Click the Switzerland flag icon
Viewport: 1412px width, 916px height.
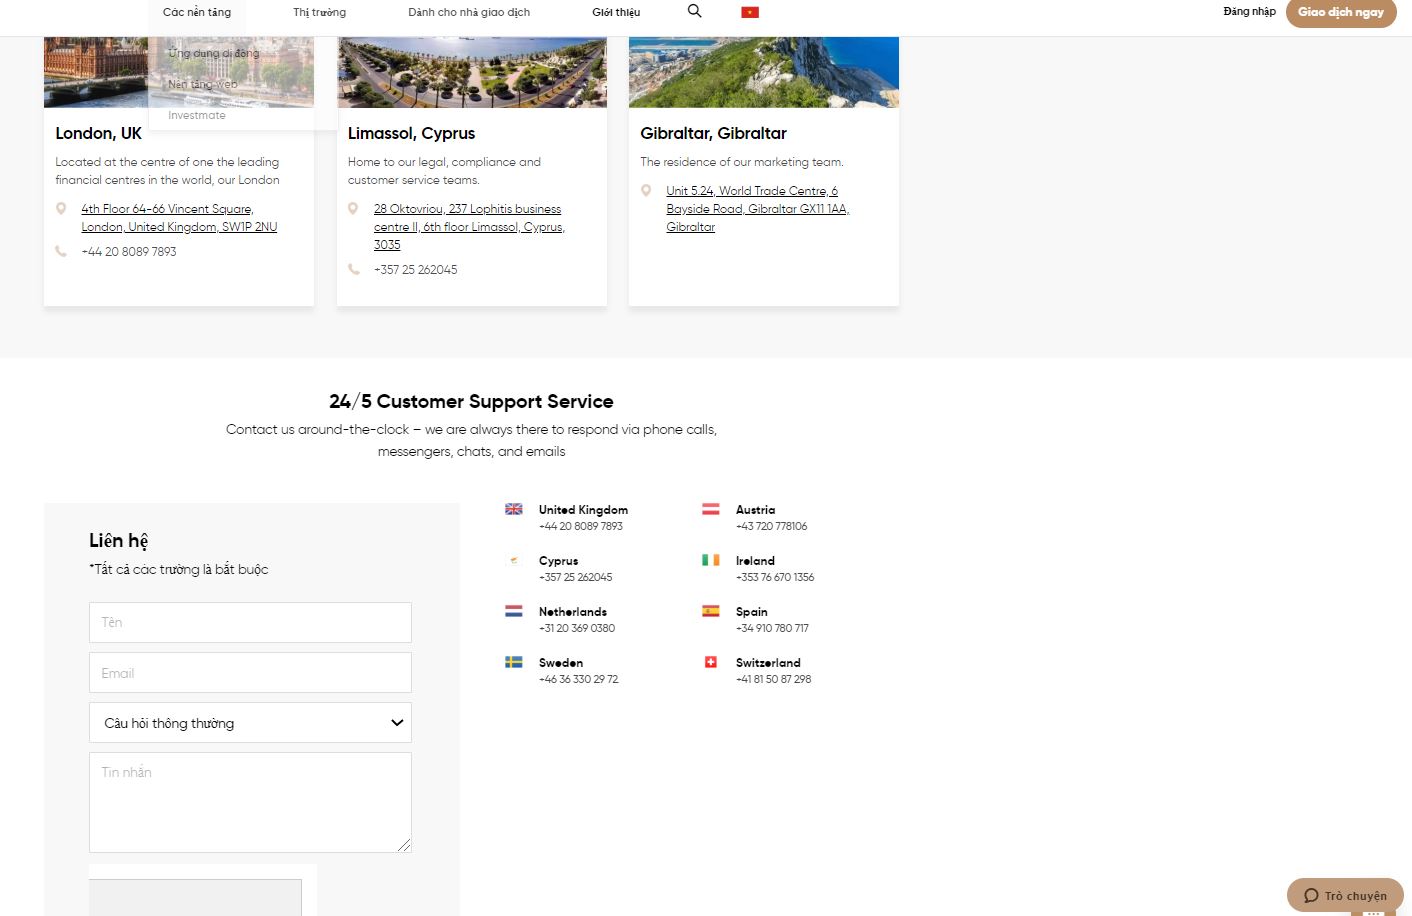click(x=711, y=662)
